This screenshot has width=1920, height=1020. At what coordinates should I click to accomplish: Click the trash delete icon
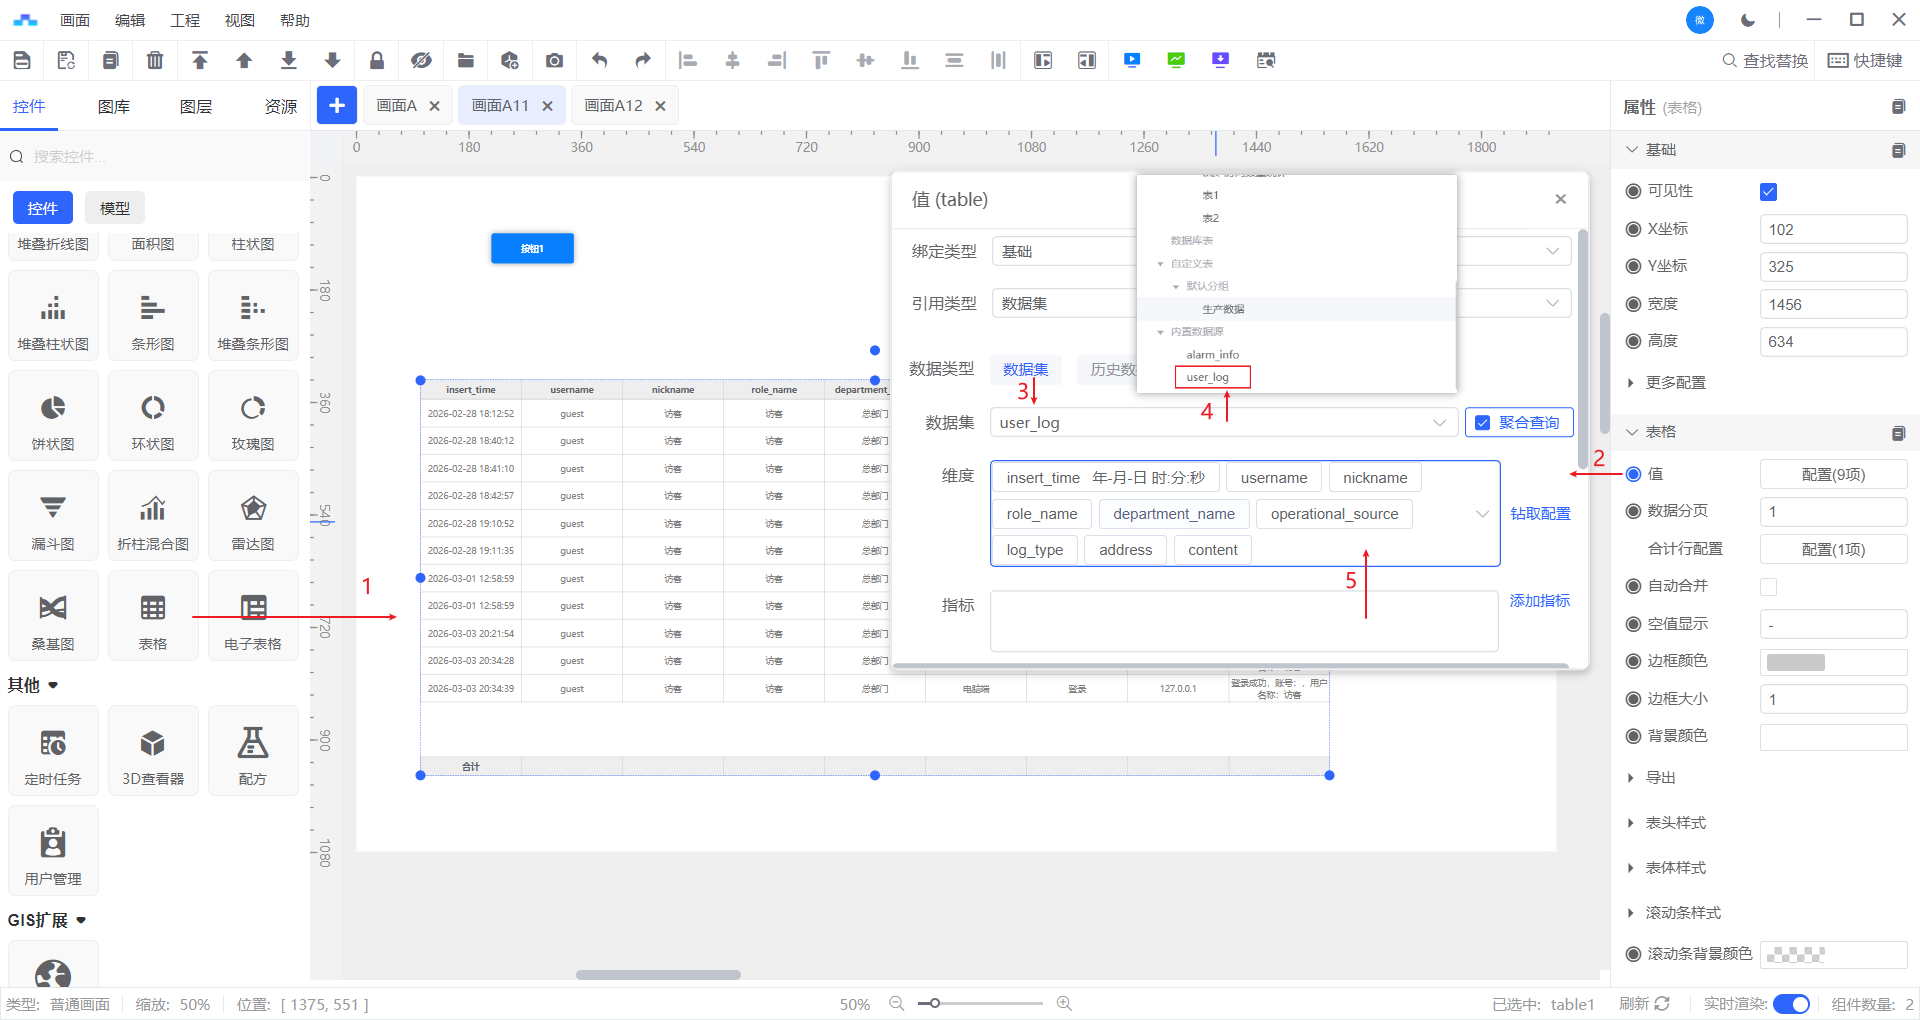point(155,61)
